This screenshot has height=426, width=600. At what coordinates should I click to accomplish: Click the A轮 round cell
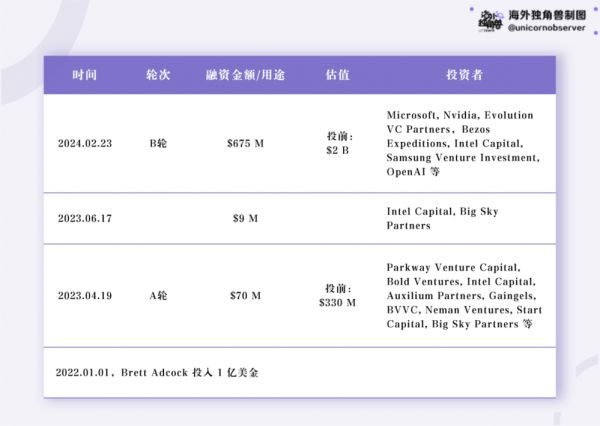point(158,296)
